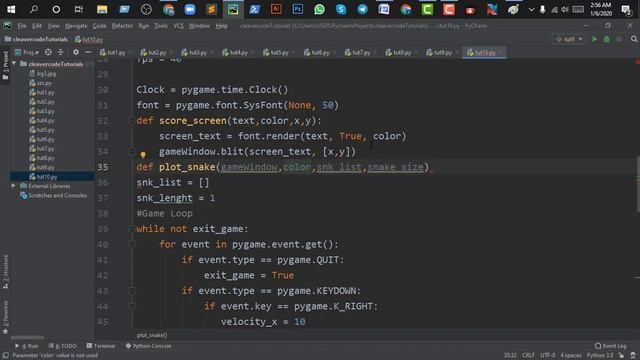Open the Python Console tool window
Screen dimensions: 640x360
click(x=148, y=346)
